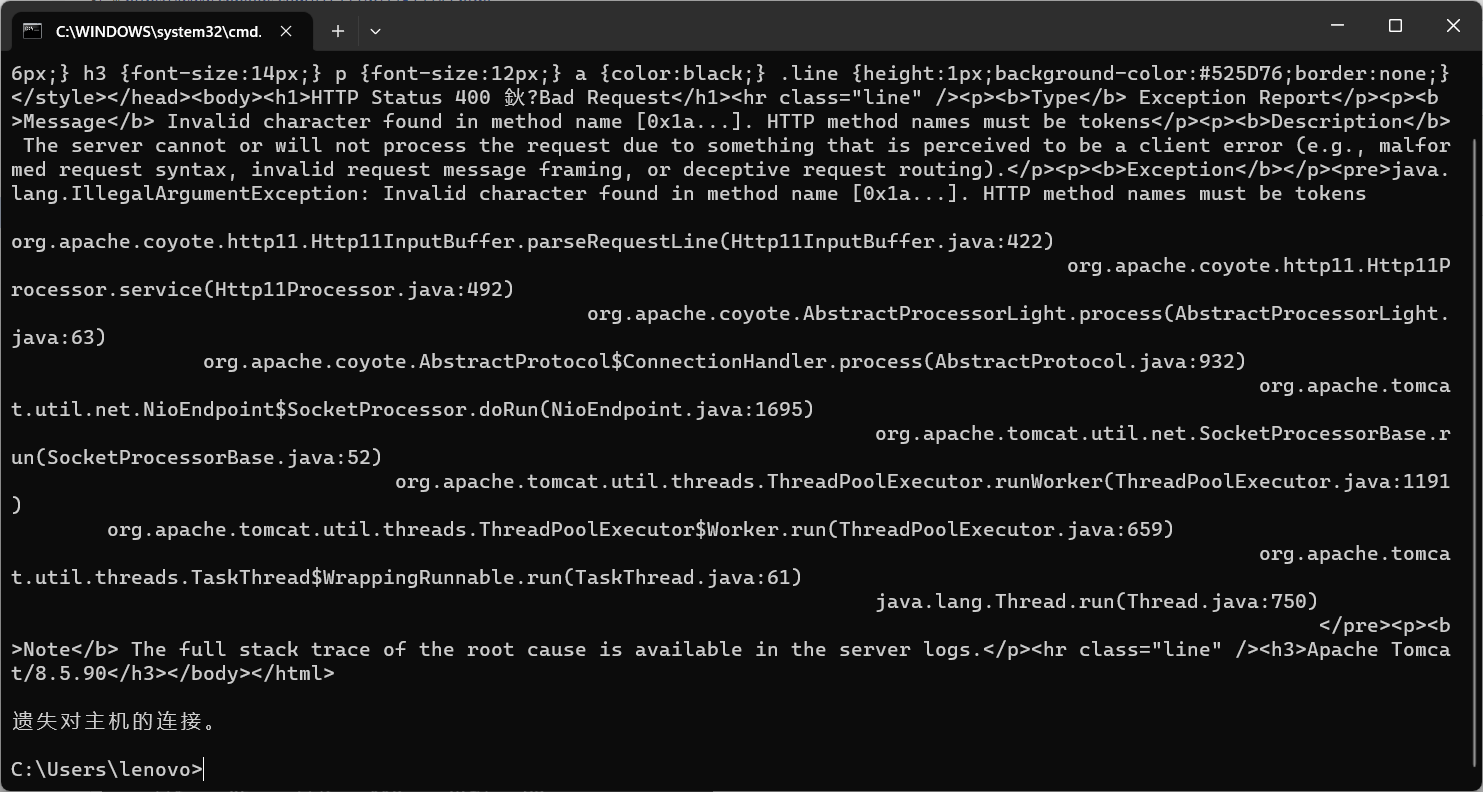Expand the new-tab profile dropdown chevron
1483x792 pixels.
point(375,31)
